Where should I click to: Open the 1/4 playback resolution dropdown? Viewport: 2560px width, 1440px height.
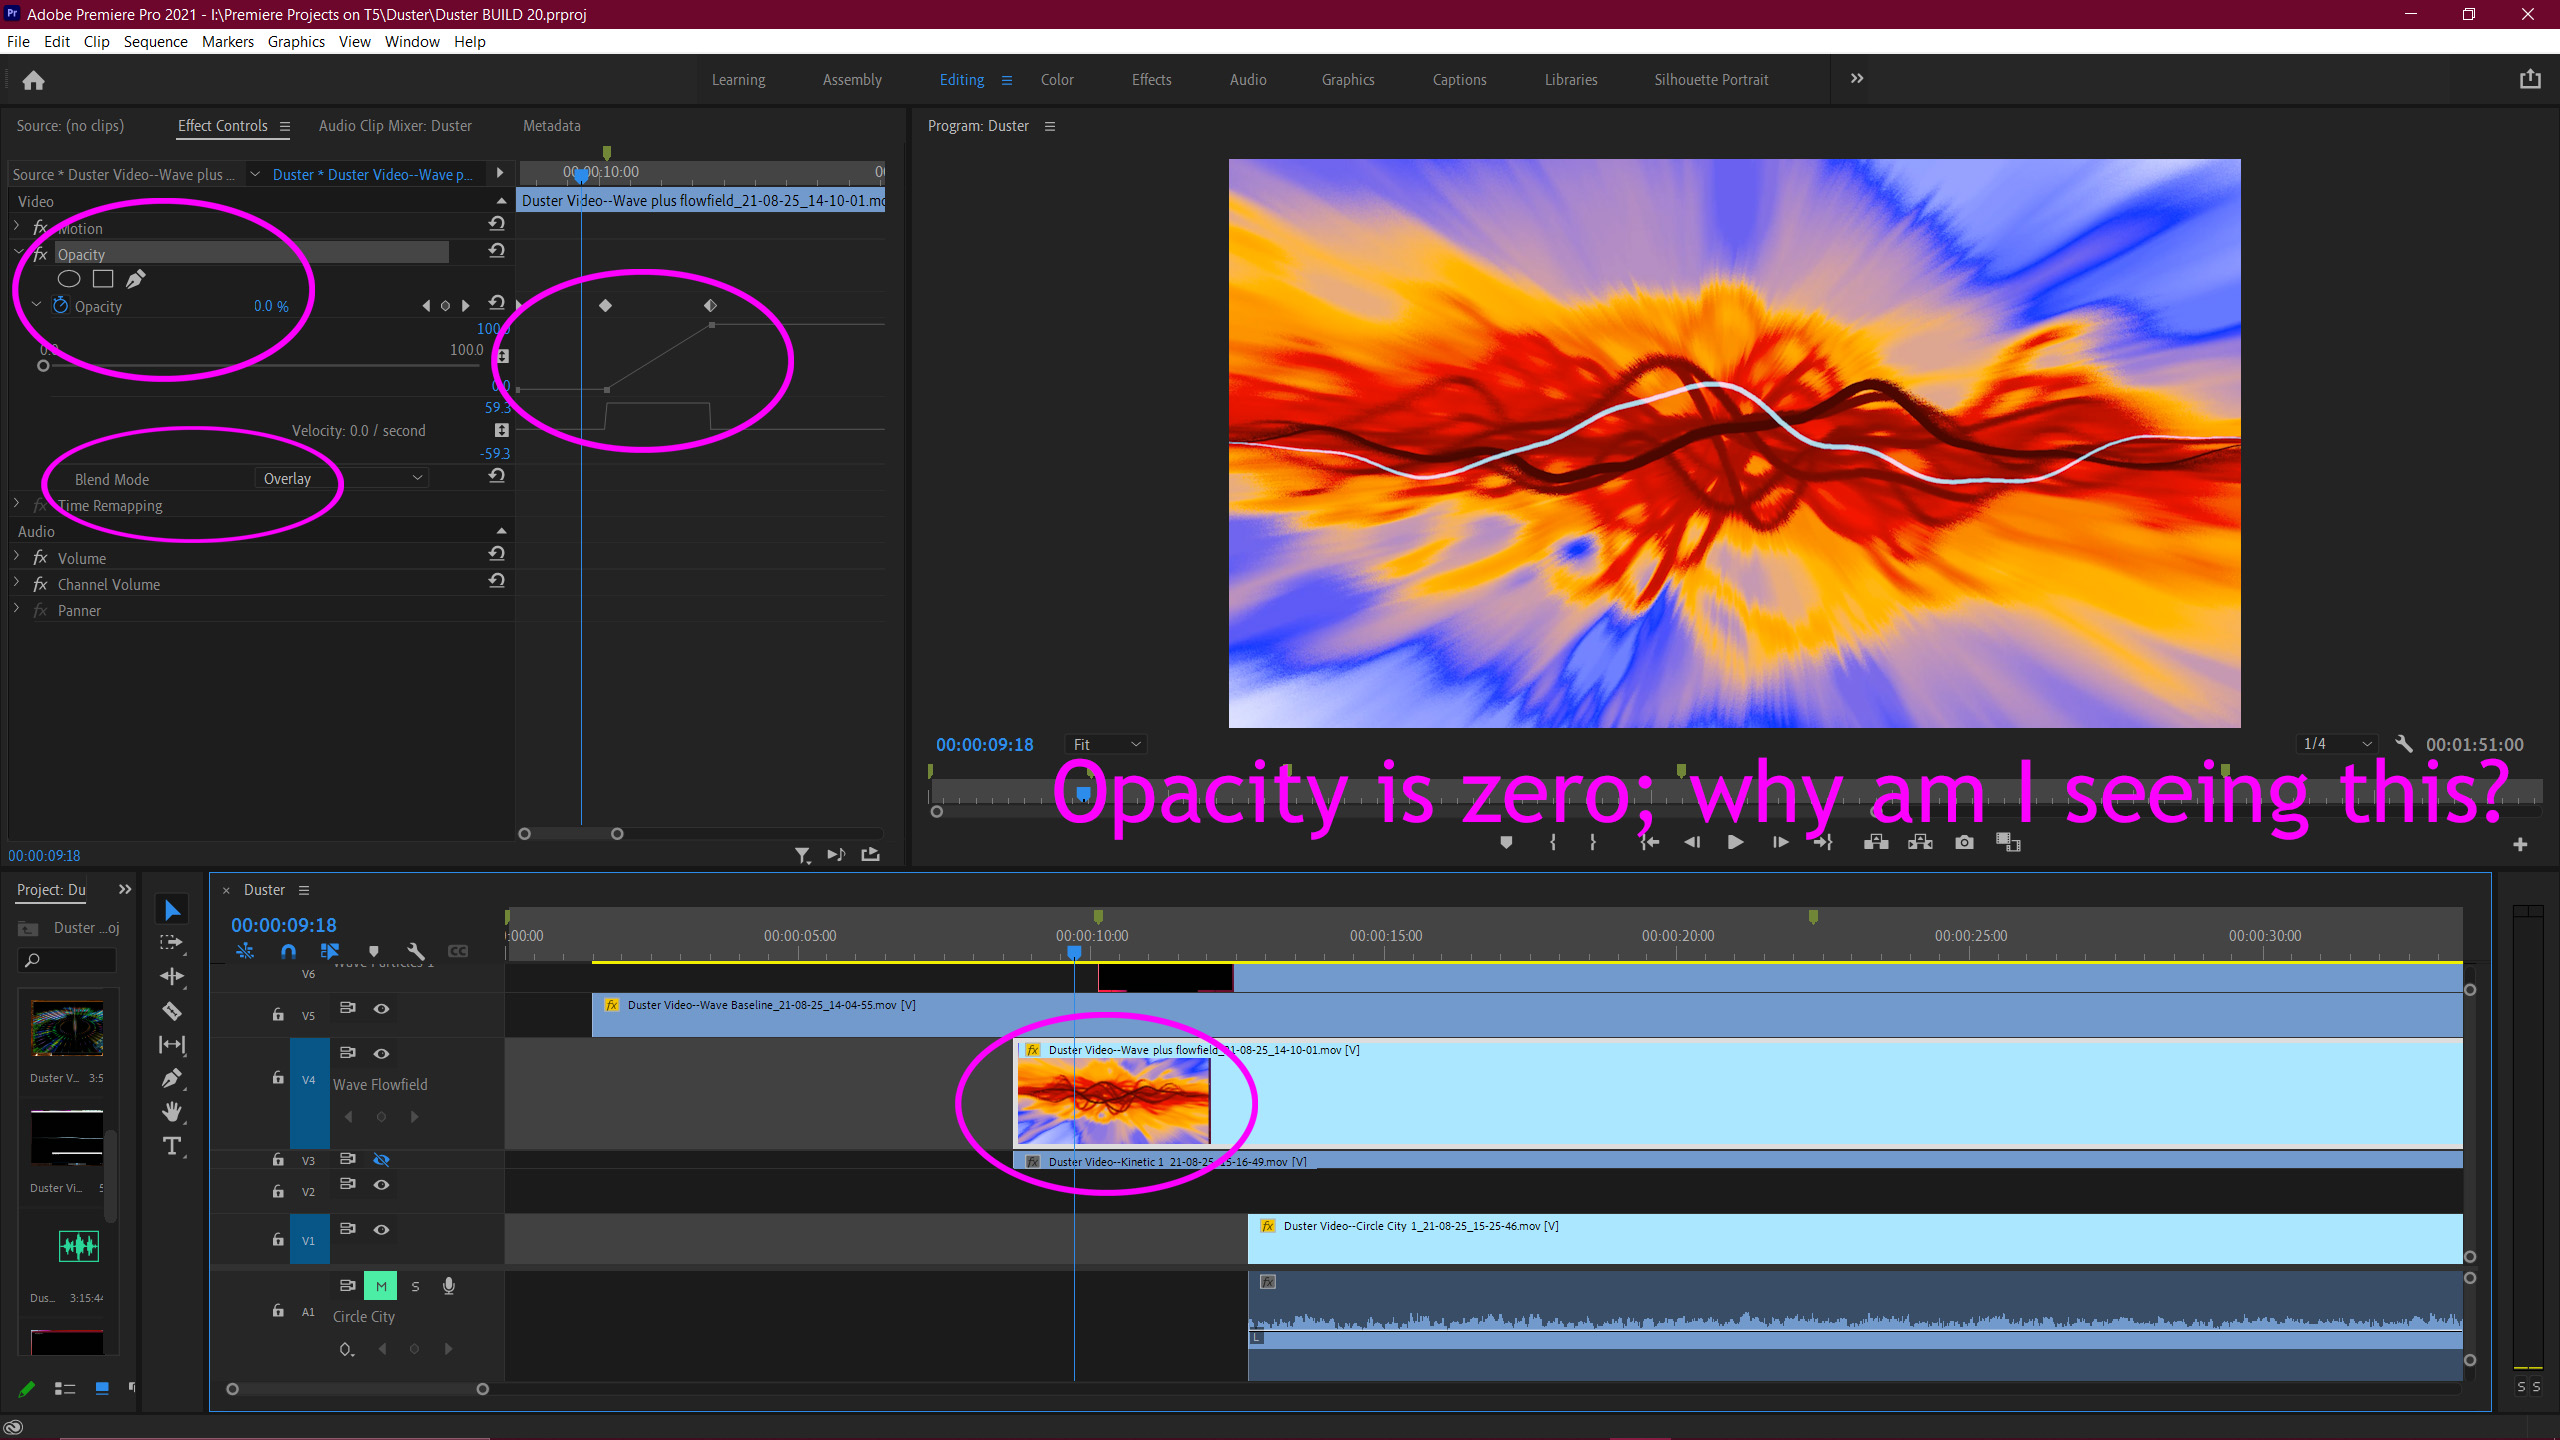tap(2337, 744)
